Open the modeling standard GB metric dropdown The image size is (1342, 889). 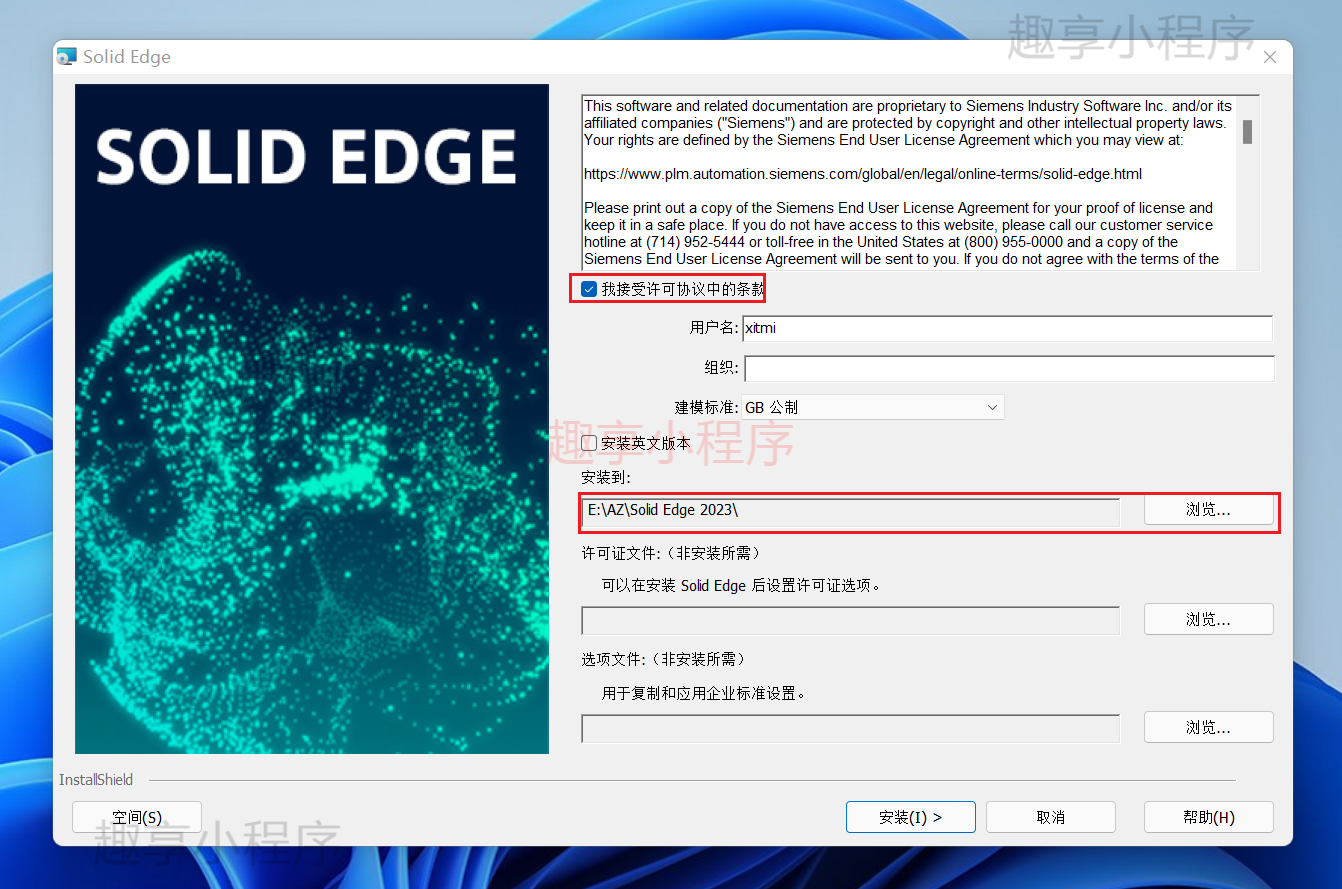click(x=873, y=407)
